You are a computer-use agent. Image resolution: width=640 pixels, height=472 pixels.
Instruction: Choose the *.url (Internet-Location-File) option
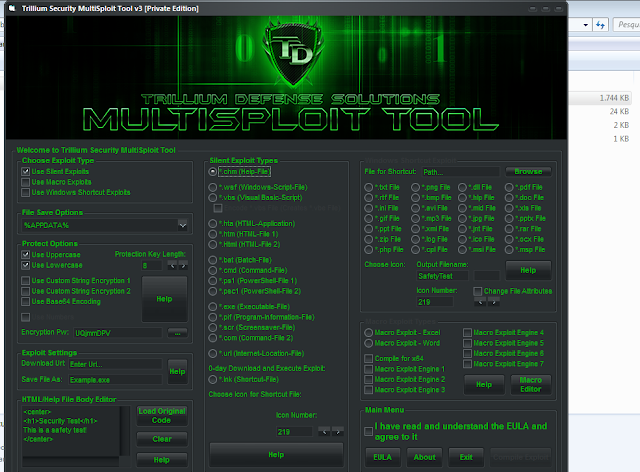coord(213,354)
